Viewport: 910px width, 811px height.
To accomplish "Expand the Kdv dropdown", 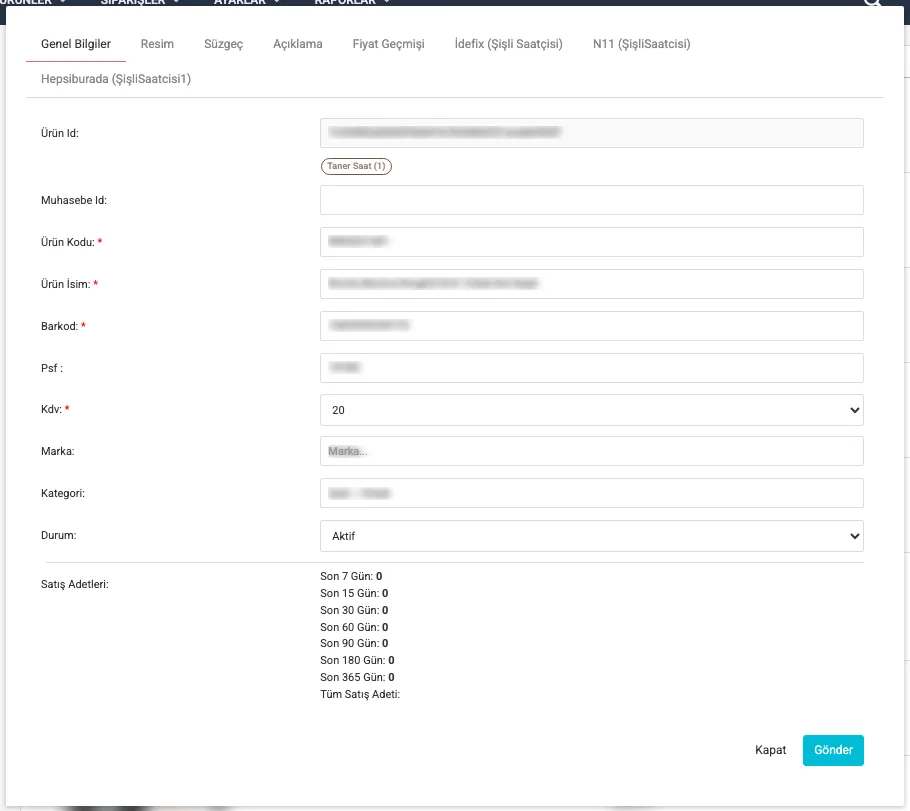I will point(591,410).
